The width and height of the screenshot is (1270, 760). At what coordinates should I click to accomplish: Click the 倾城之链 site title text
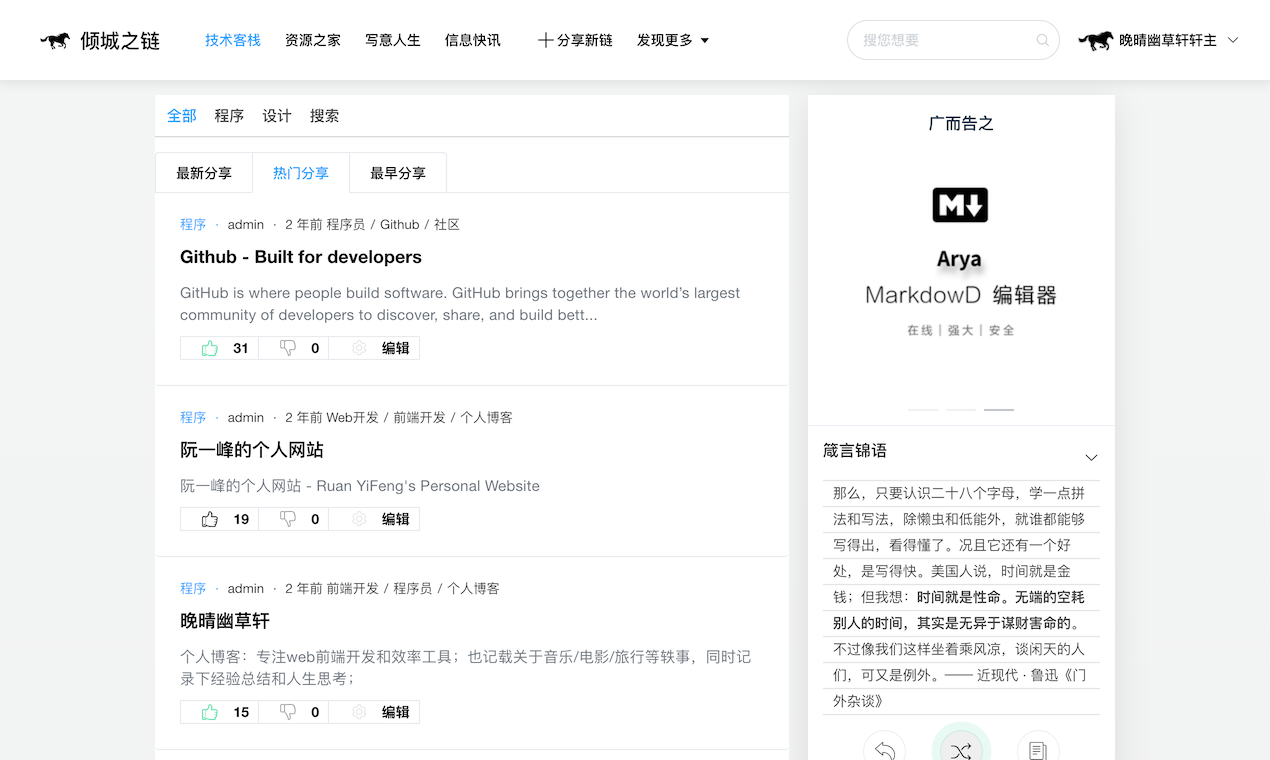click(120, 41)
